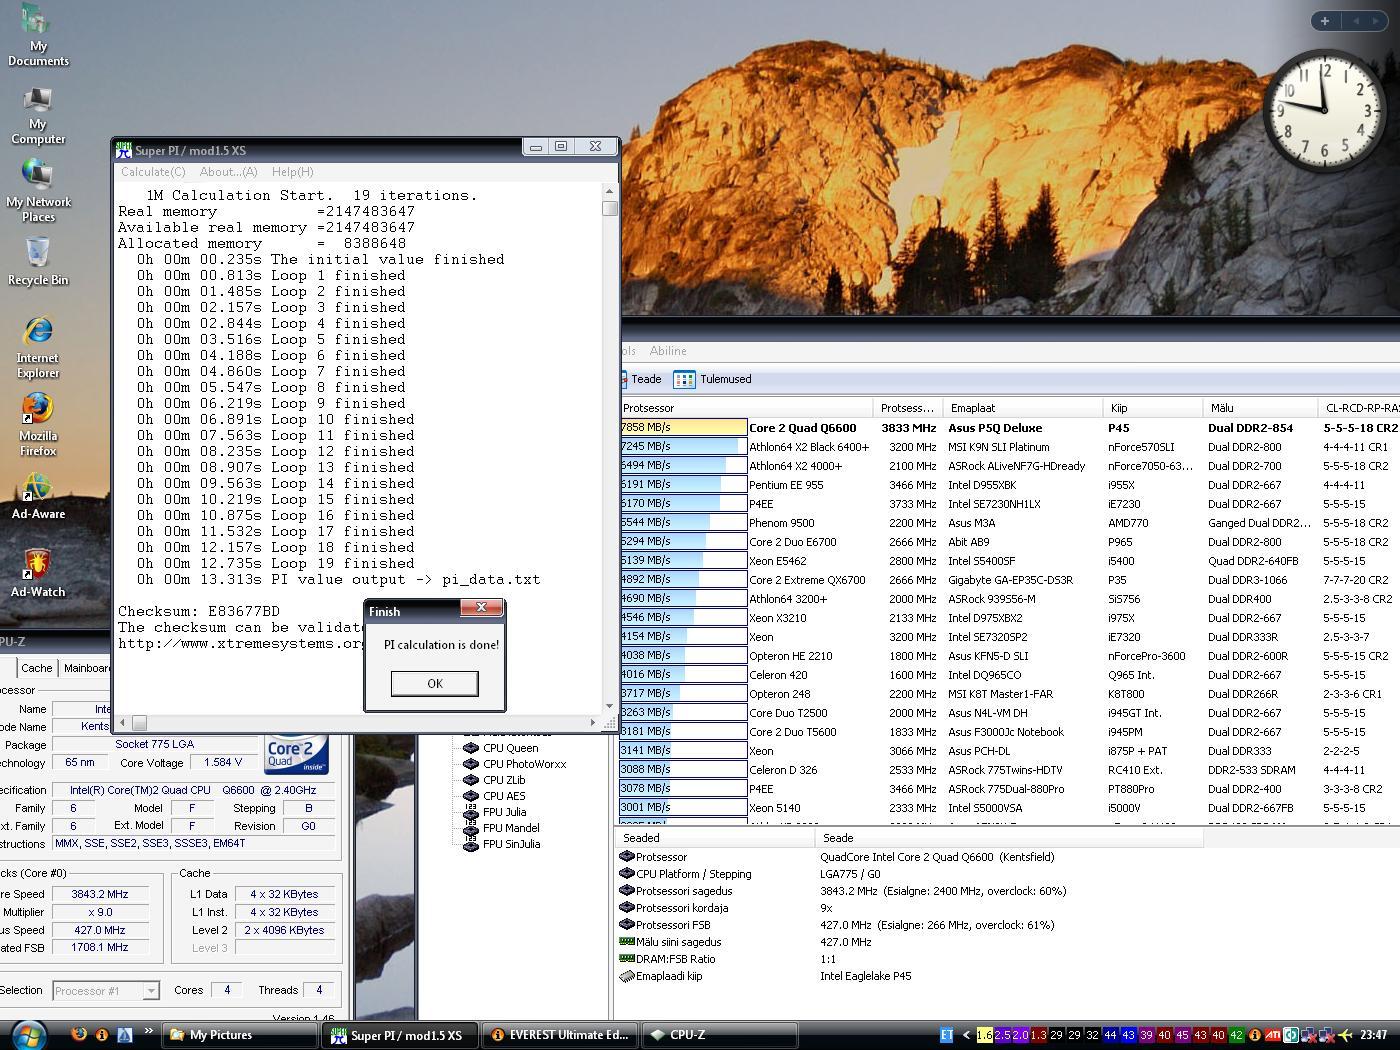Switch to My Pictures taskbar button

pyautogui.click(x=239, y=1035)
